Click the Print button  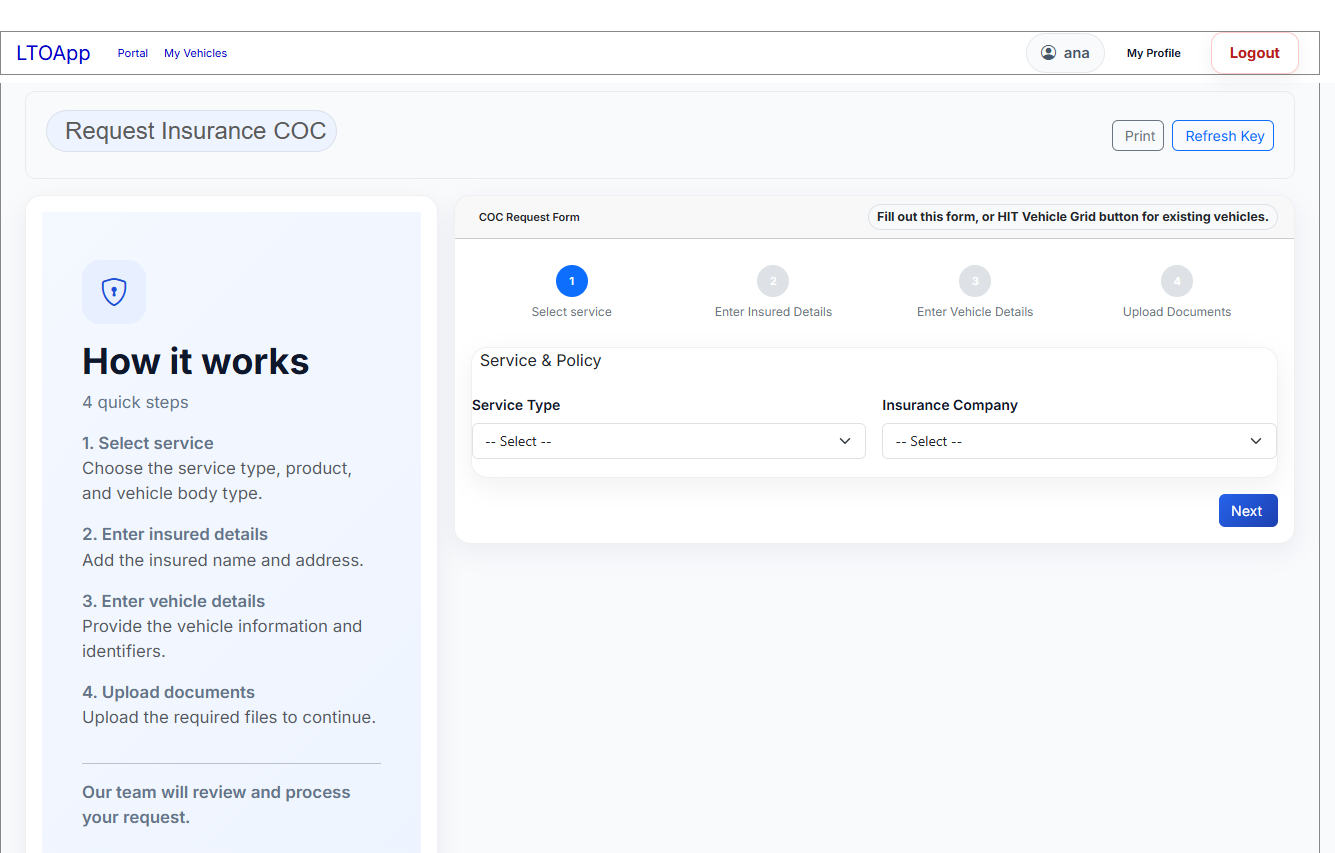pos(1137,135)
